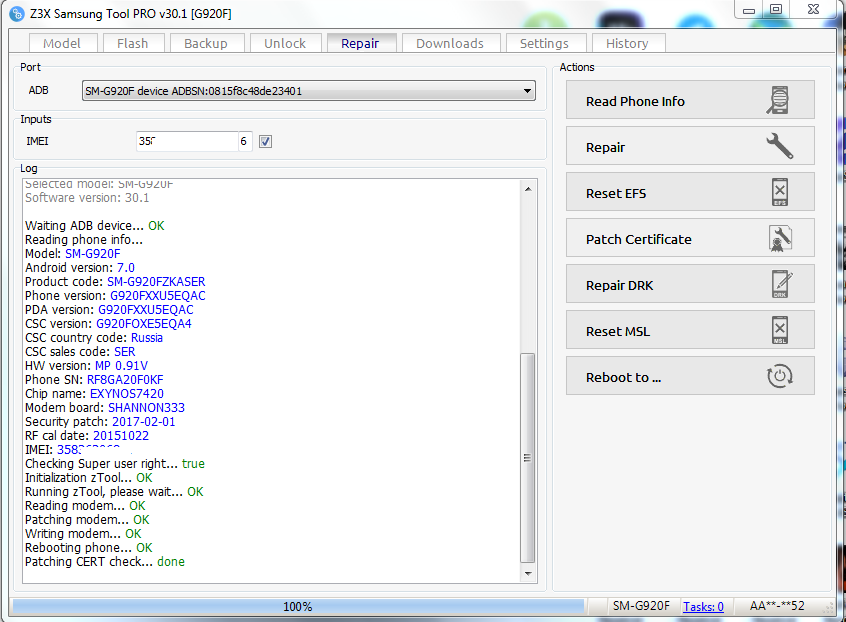
Task: Open the Model tab
Action: (62, 43)
